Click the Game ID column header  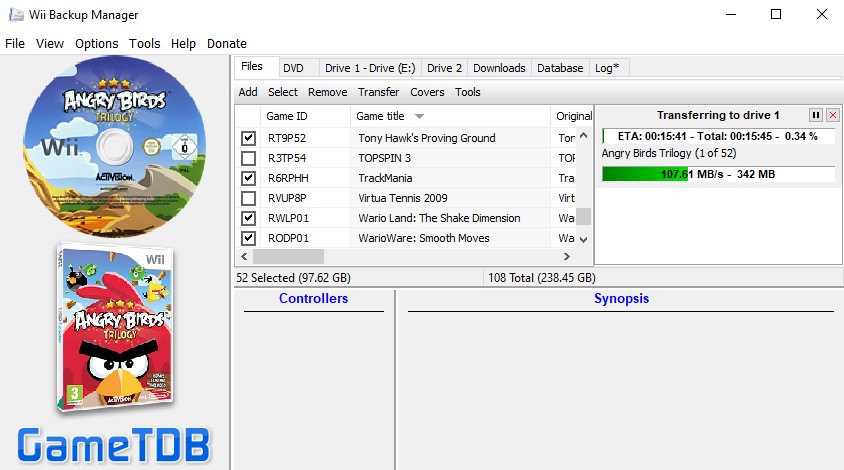[x=305, y=116]
